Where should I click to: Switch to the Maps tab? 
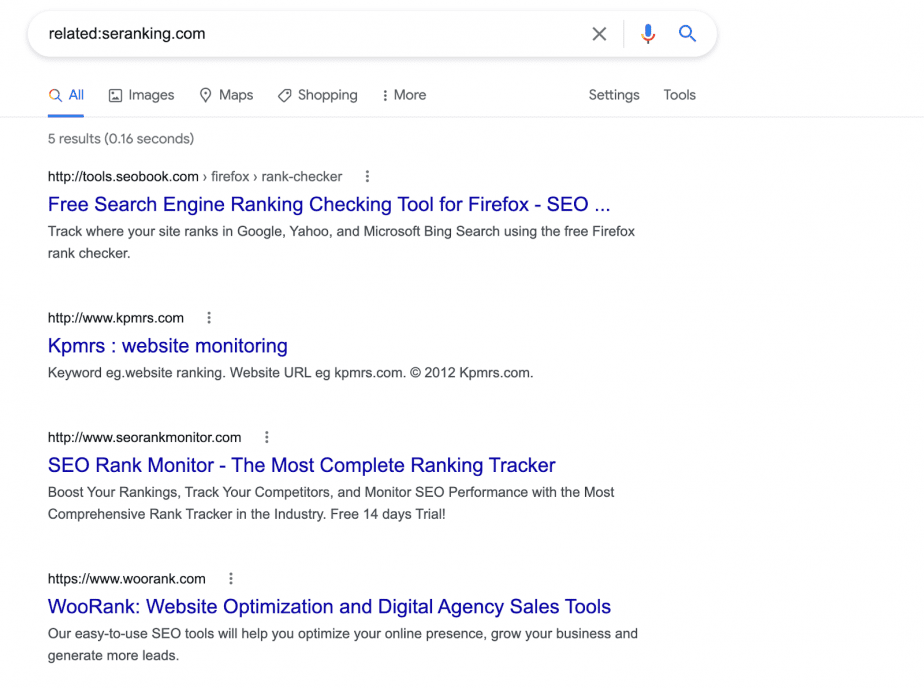click(x=226, y=95)
